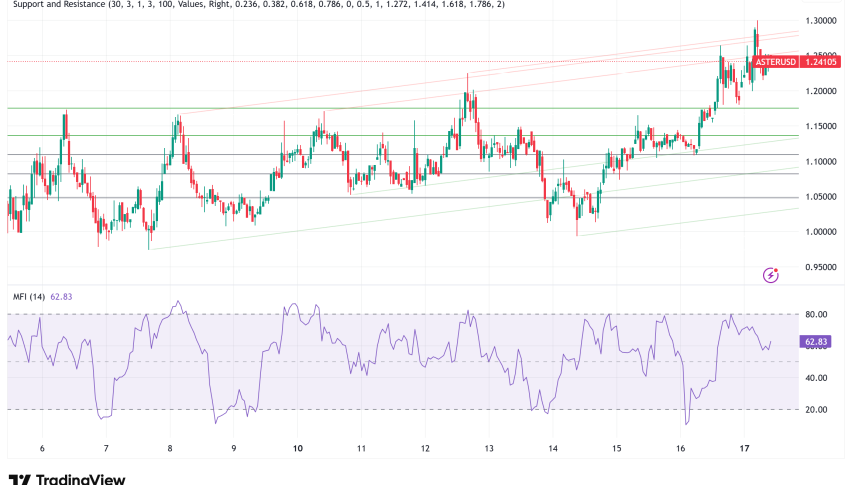
Task: Select date 13 on the time axis
Action: point(489,449)
